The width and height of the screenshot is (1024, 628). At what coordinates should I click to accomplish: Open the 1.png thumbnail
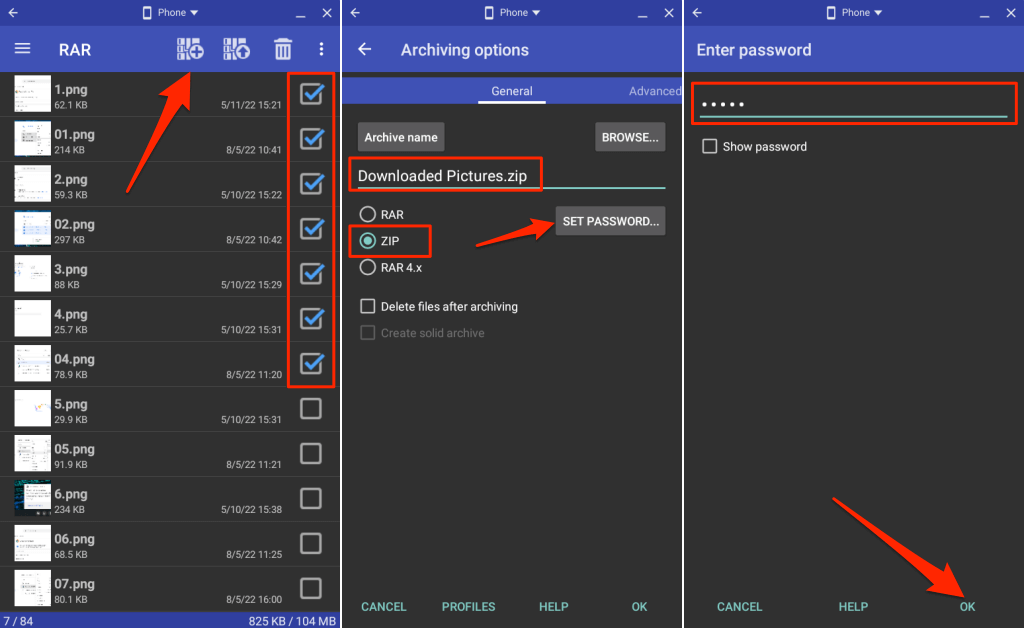coord(32,94)
